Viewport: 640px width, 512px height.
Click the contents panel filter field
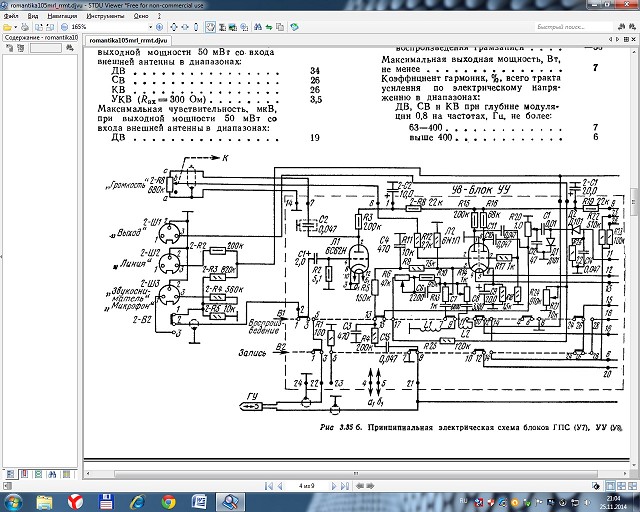(46, 48)
